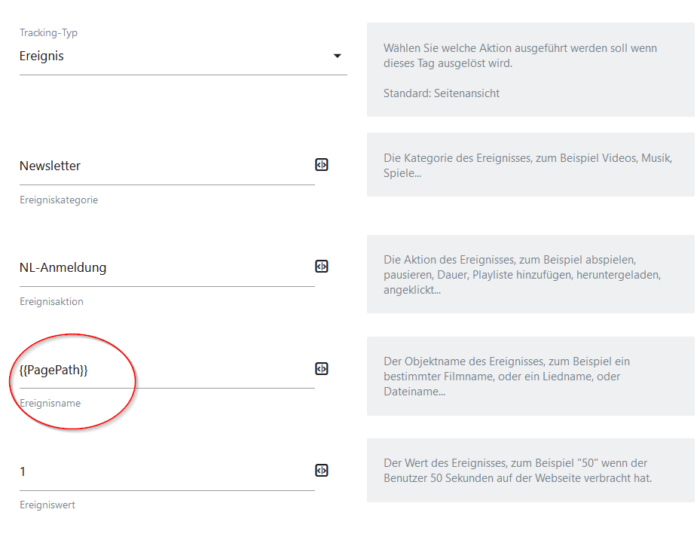Open the Tracking-Typ dropdown showing Ereignis
The width and height of the screenshot is (700, 555).
click(x=183, y=56)
